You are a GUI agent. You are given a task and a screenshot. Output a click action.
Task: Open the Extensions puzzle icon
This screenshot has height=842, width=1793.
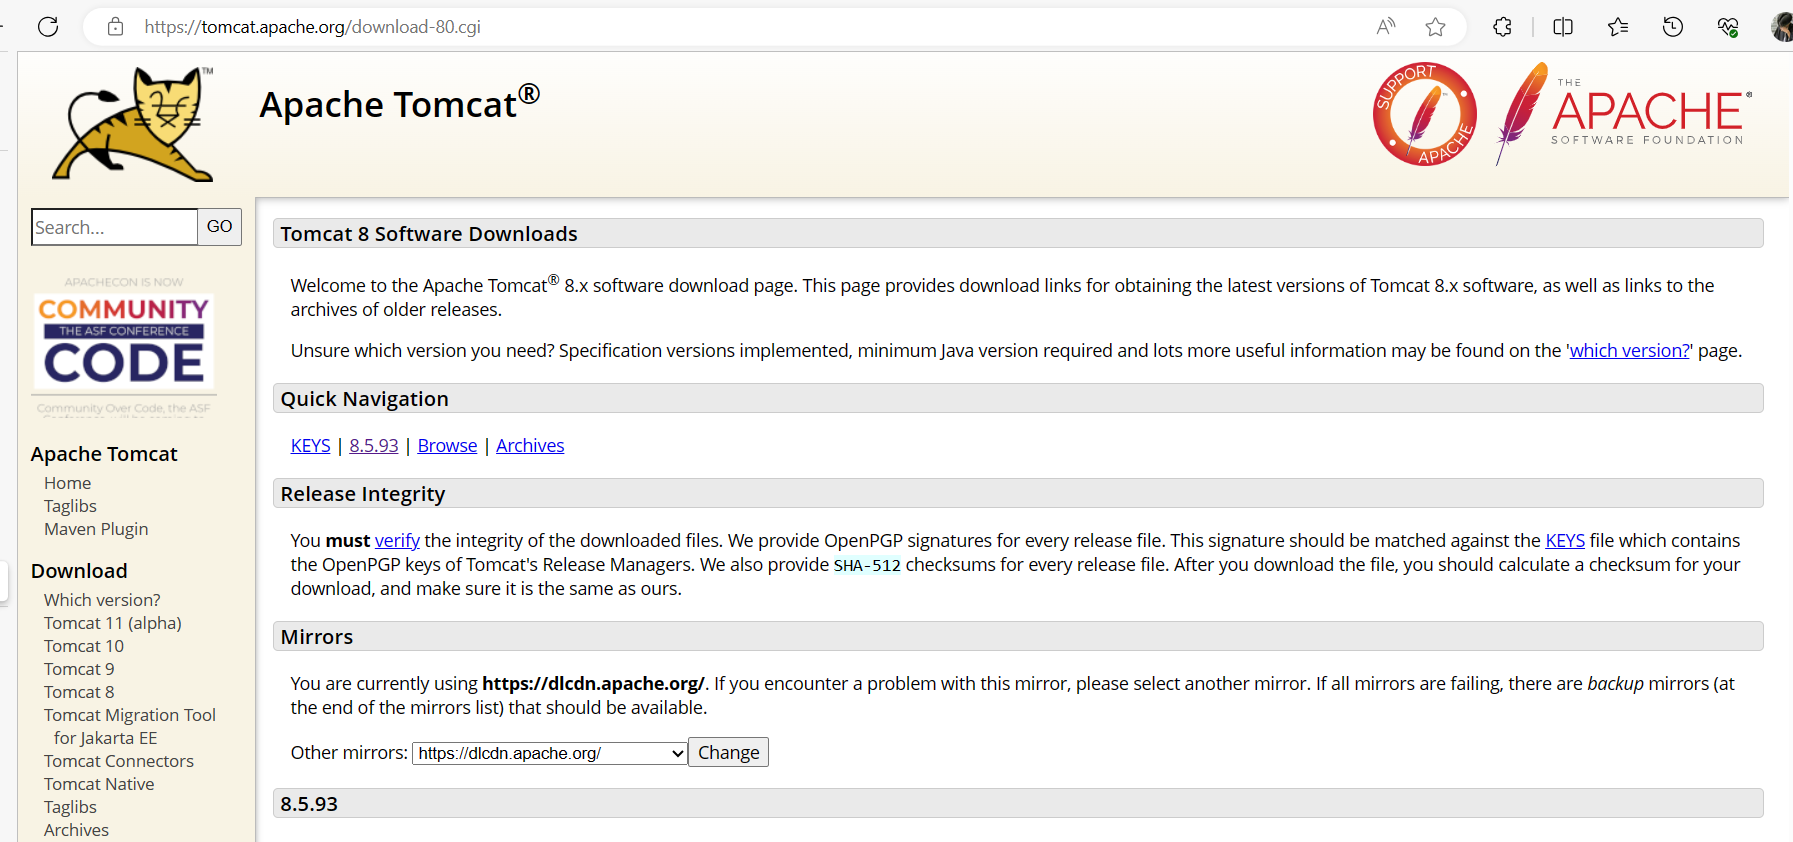click(1502, 27)
